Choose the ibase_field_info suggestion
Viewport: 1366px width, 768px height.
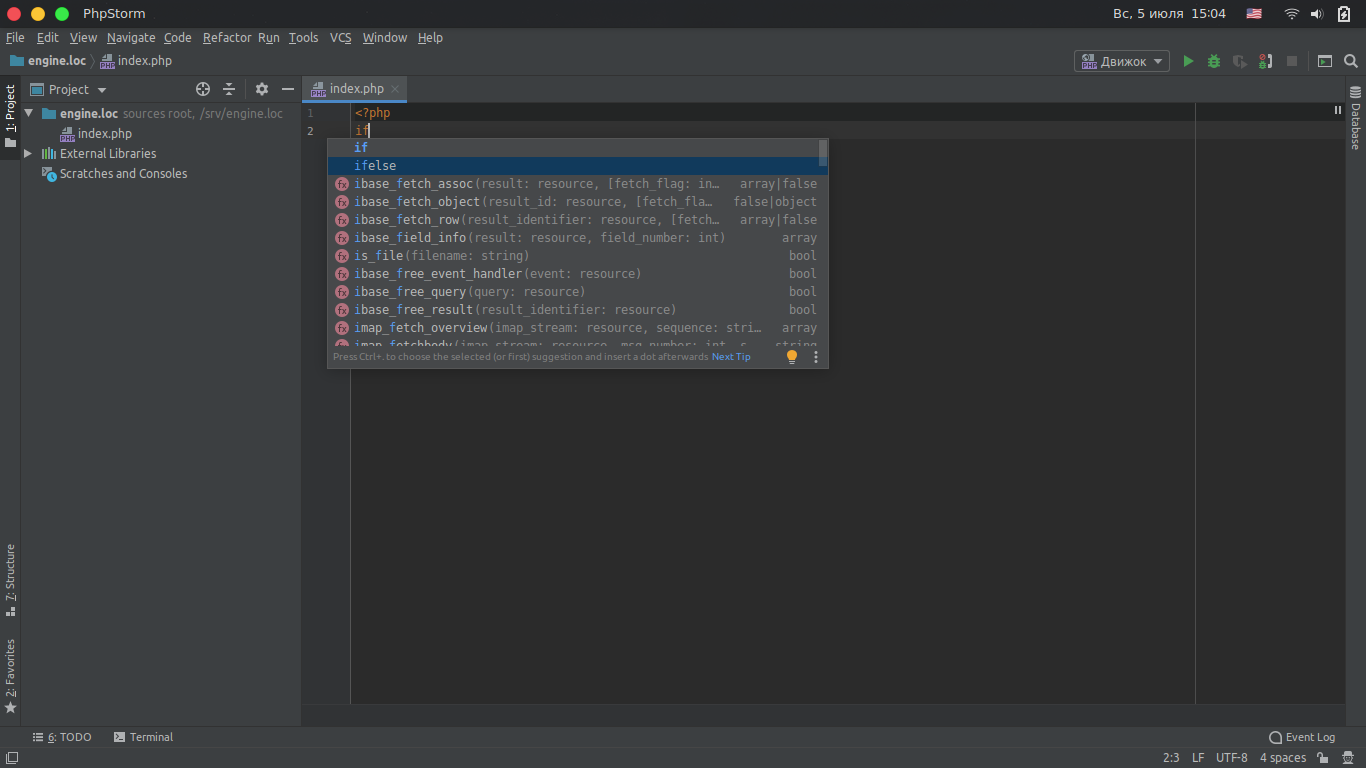pos(573,238)
